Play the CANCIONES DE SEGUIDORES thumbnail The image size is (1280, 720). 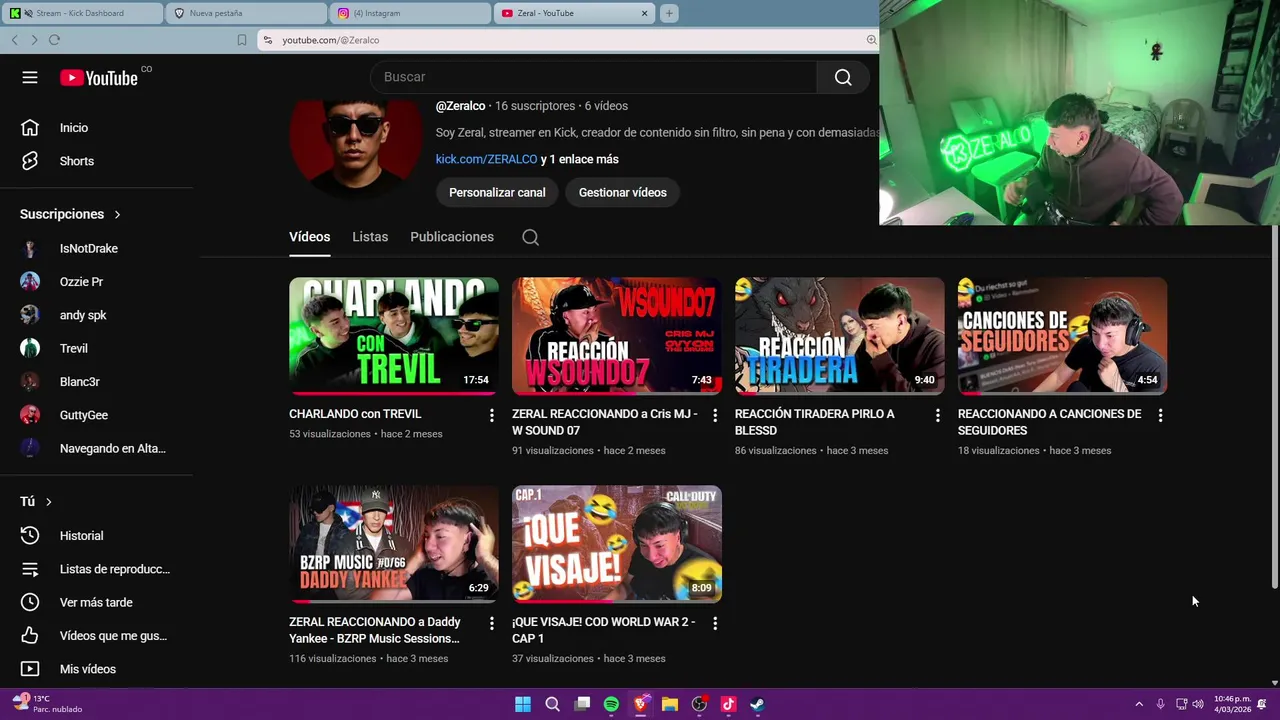pos(1063,336)
